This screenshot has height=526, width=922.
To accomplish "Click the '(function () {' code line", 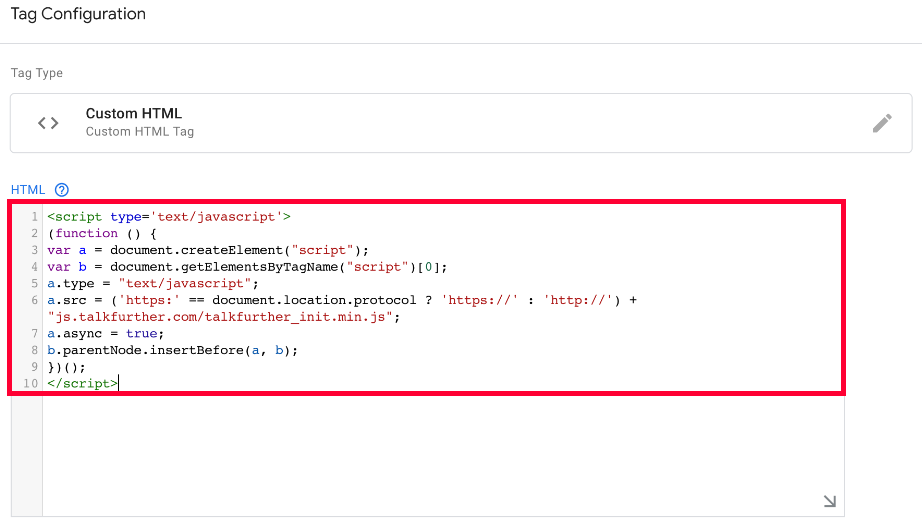I will point(102,233).
